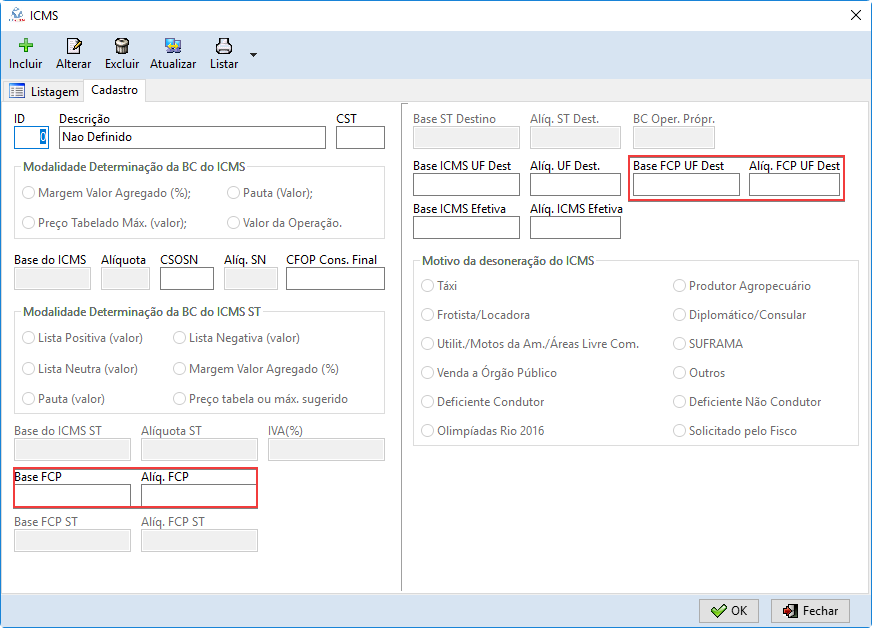Close the ICMS window
This screenshot has height=628, width=872.
pyautogui.click(x=855, y=14)
